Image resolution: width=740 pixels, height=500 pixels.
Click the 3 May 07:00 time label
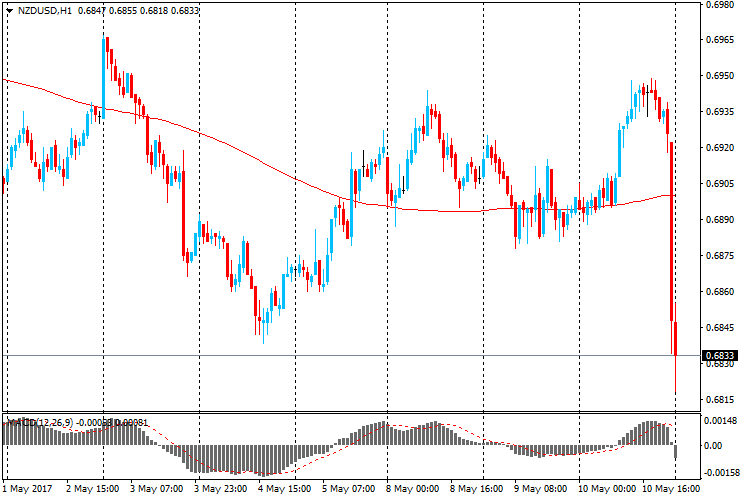(156, 489)
